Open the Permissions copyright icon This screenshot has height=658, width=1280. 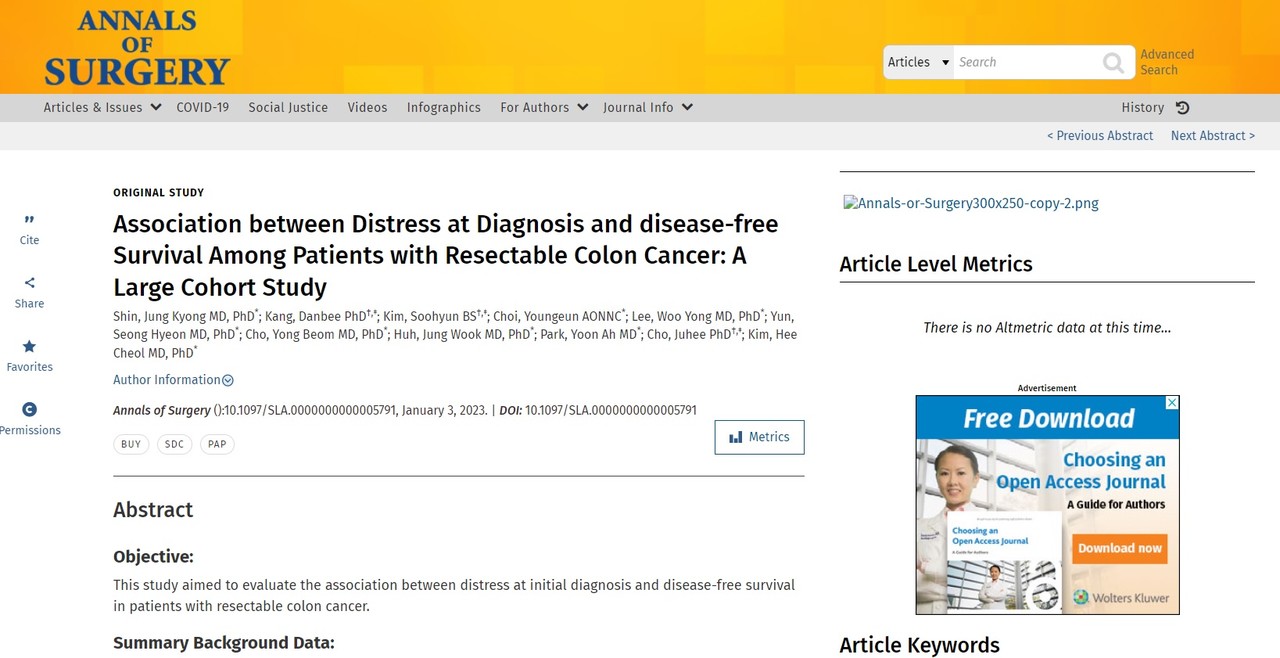coord(29,410)
